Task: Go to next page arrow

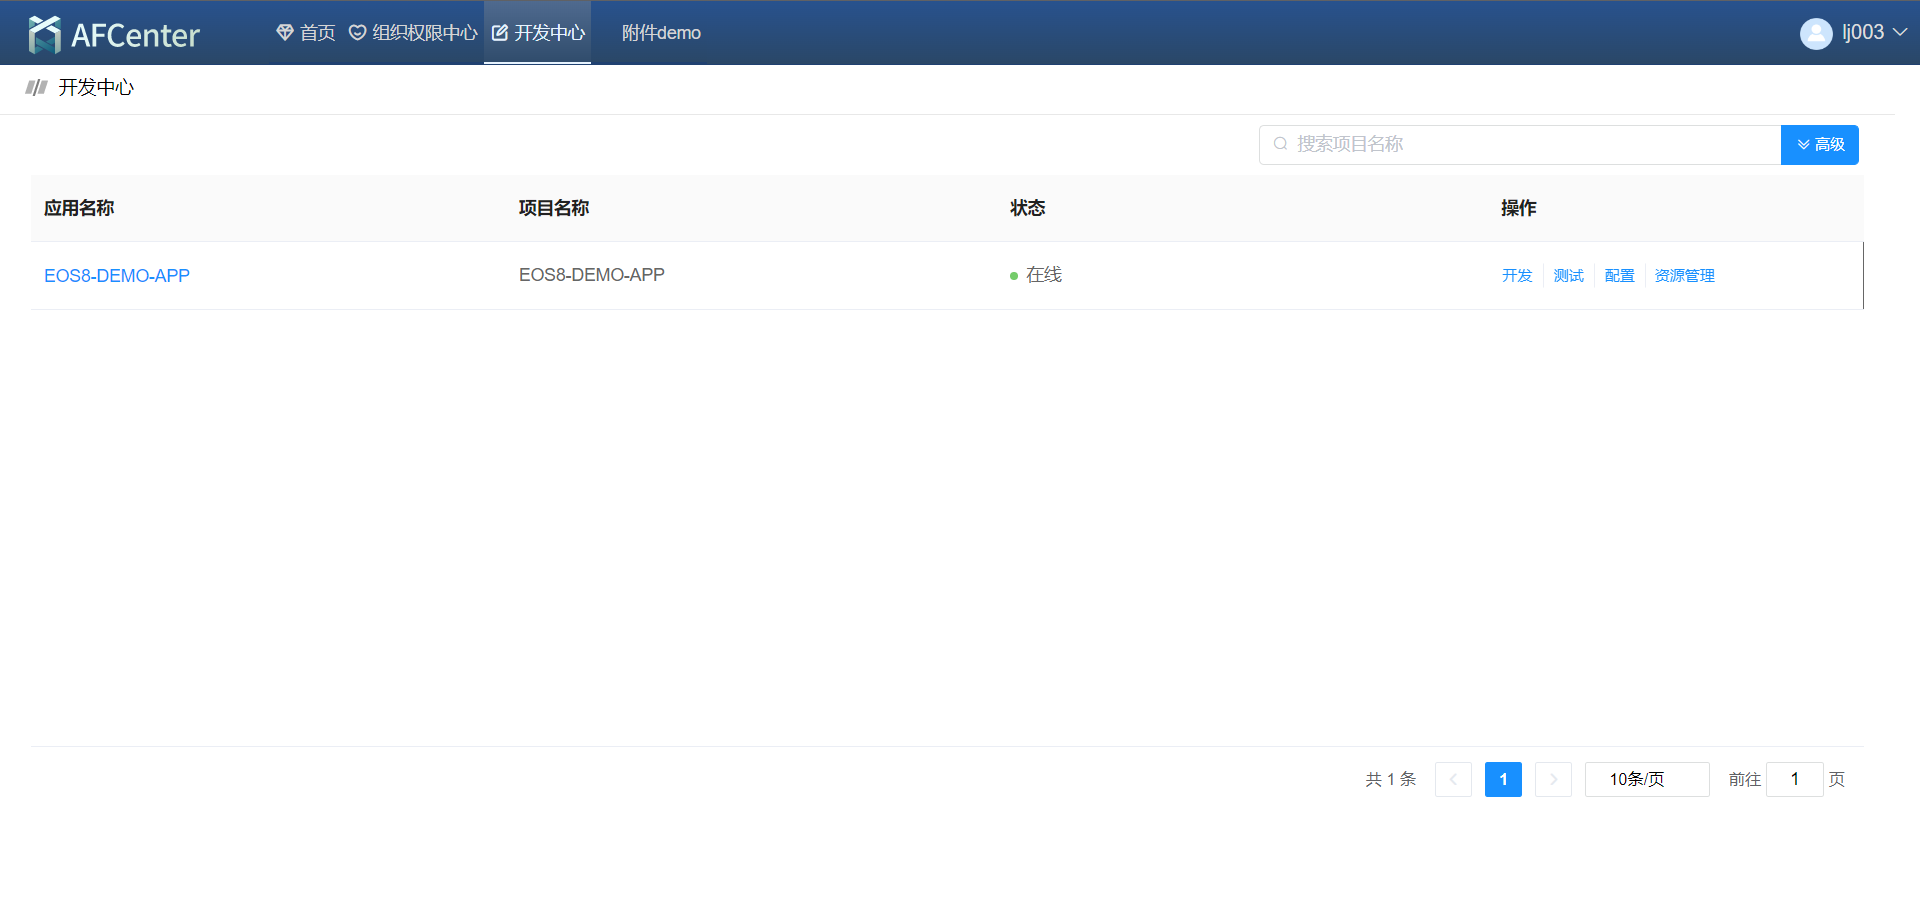Action: coord(1553,779)
